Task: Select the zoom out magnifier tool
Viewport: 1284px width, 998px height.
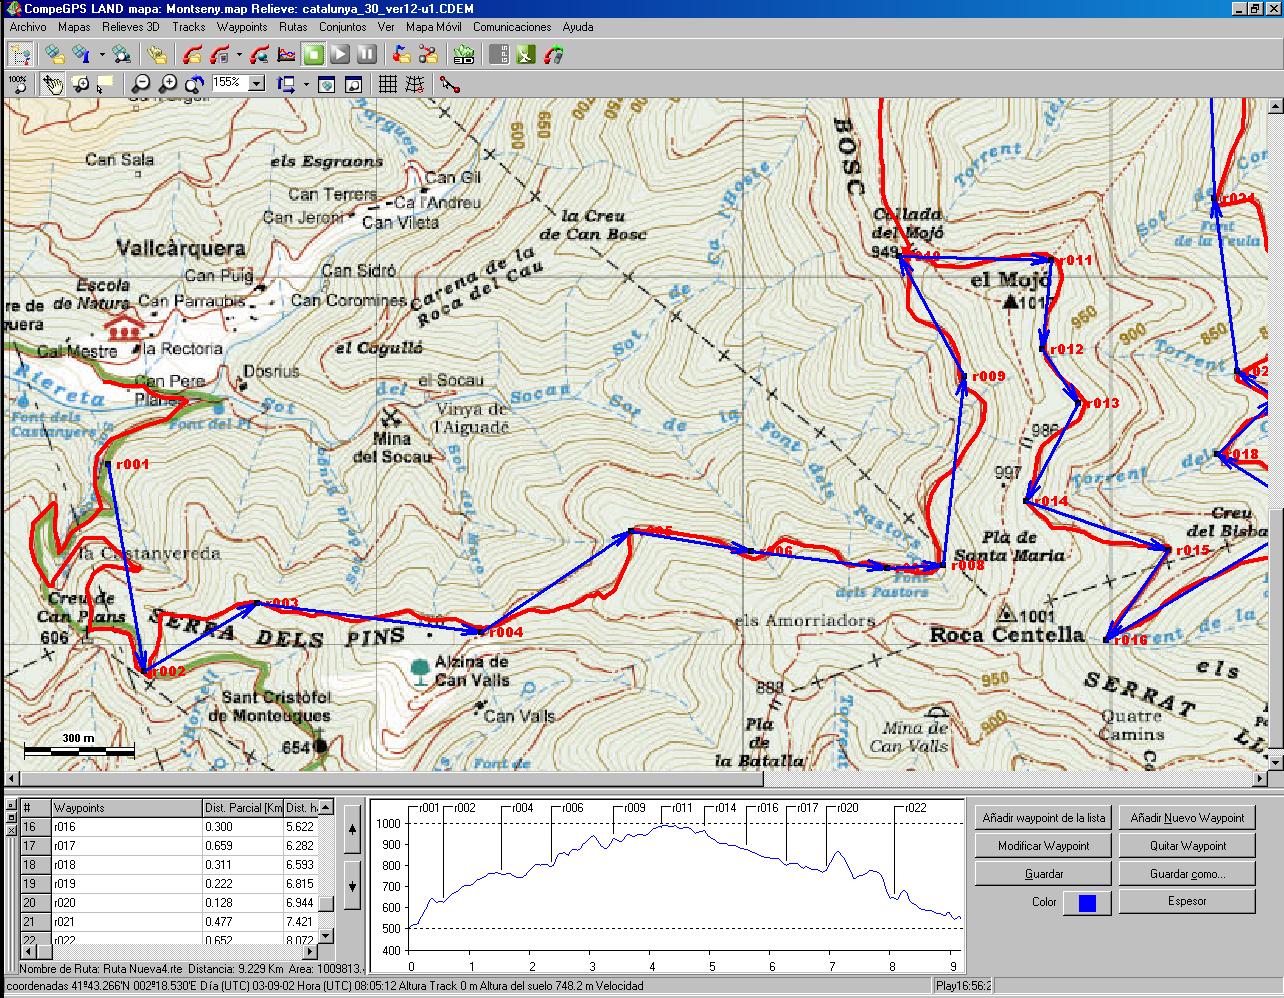Action: [x=141, y=84]
